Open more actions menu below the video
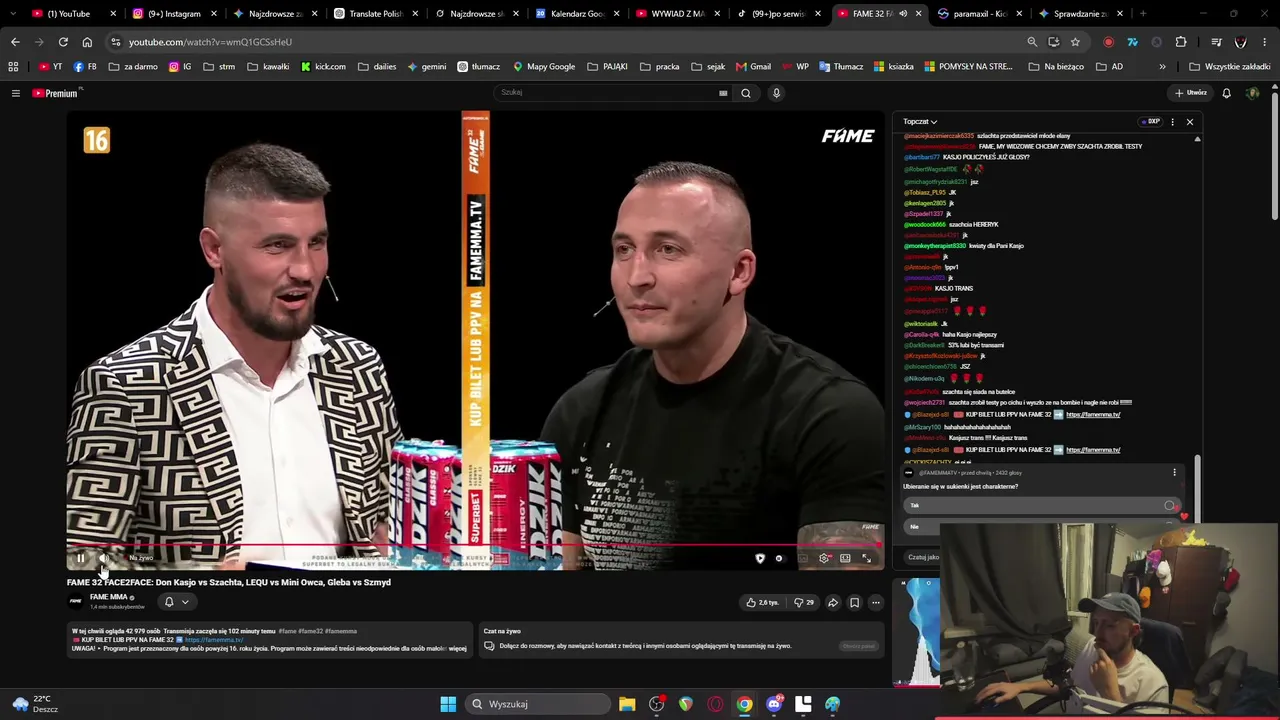This screenshot has width=1280, height=720. tap(876, 602)
